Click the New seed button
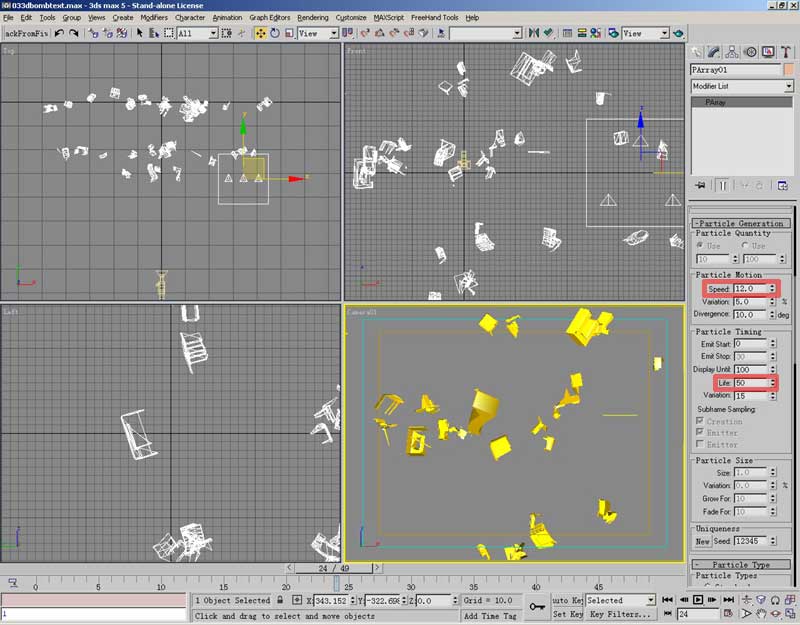 pos(702,541)
